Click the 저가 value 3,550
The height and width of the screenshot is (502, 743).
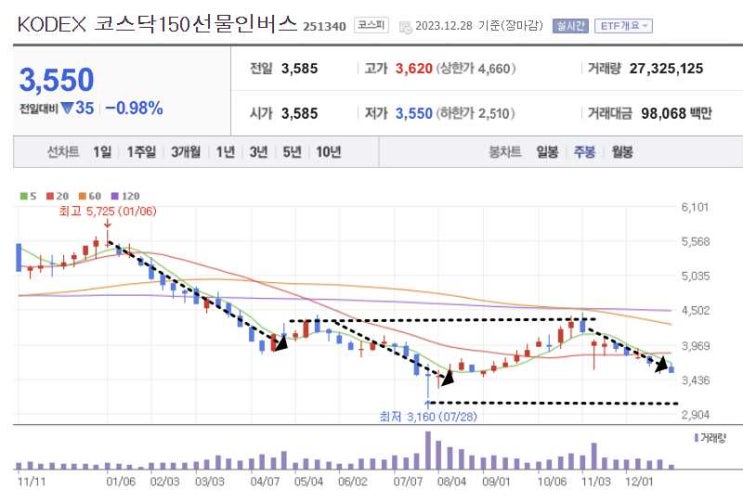coord(414,114)
